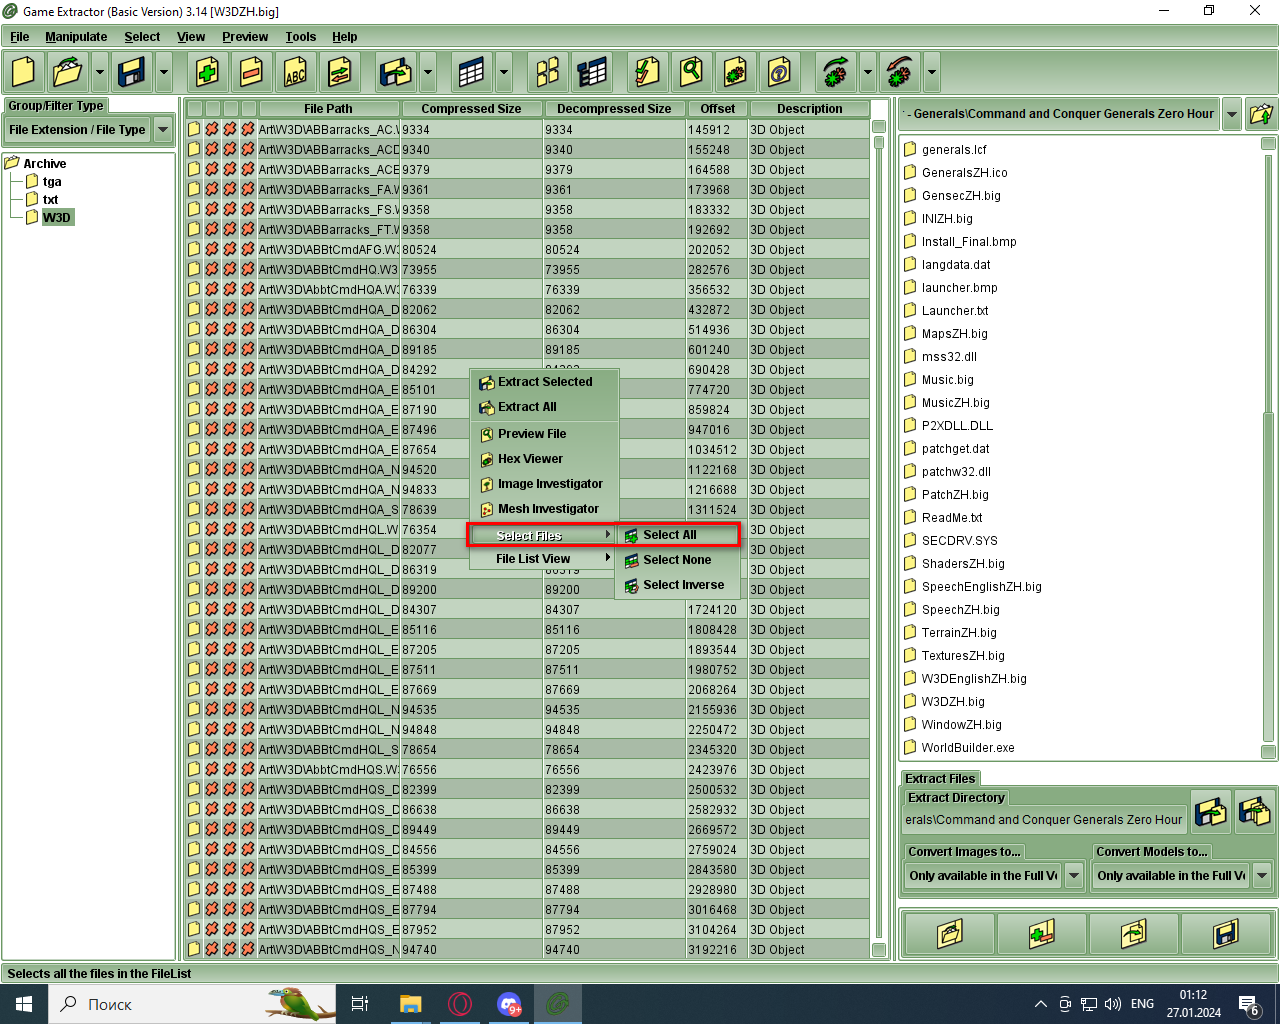Sort by Compressed Size column header
This screenshot has width=1280, height=1024.
(x=471, y=109)
